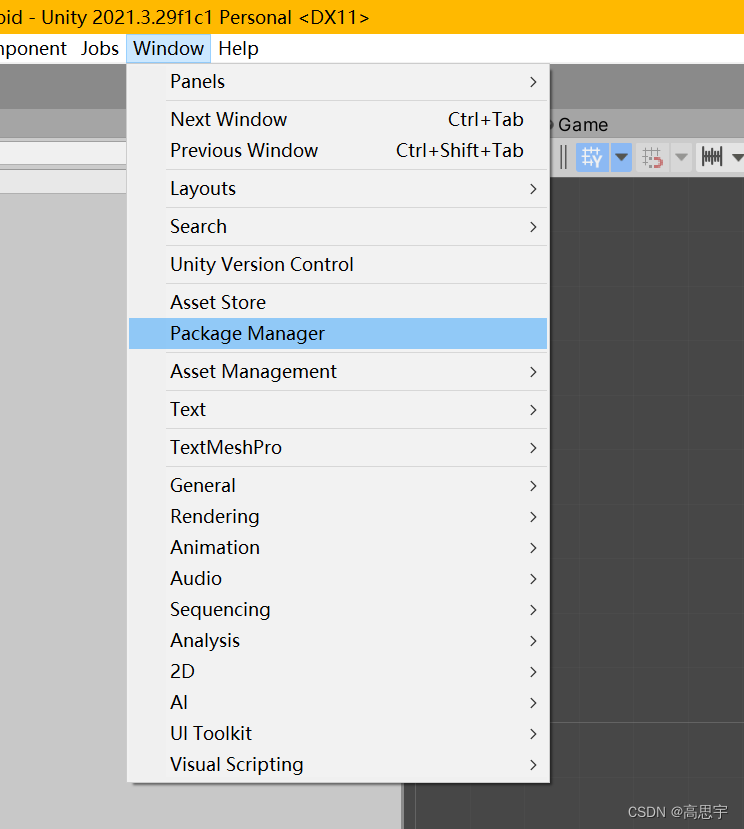
Task: Expand the Sequencing submenu
Action: tap(338, 610)
